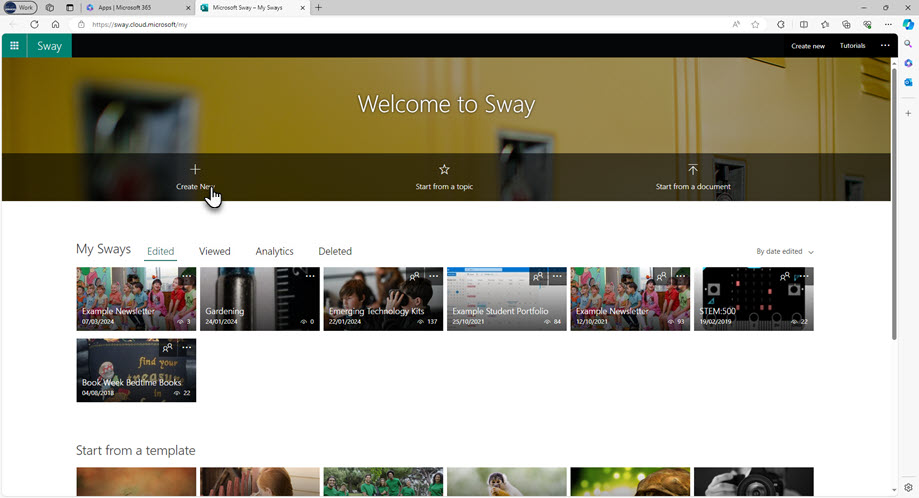Click share icon on Book Week Bedtime Books card
Viewport: 919px width, 498px height.
pos(168,347)
